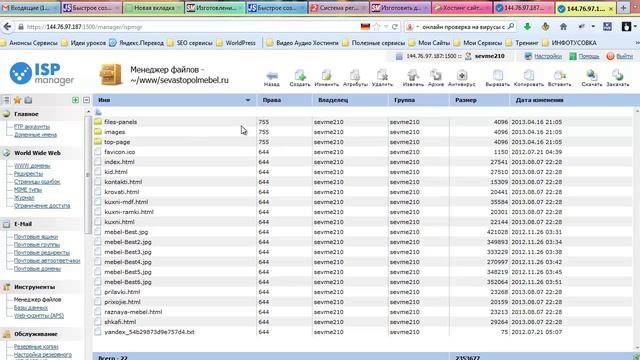Click browser reload button

coord(395,27)
